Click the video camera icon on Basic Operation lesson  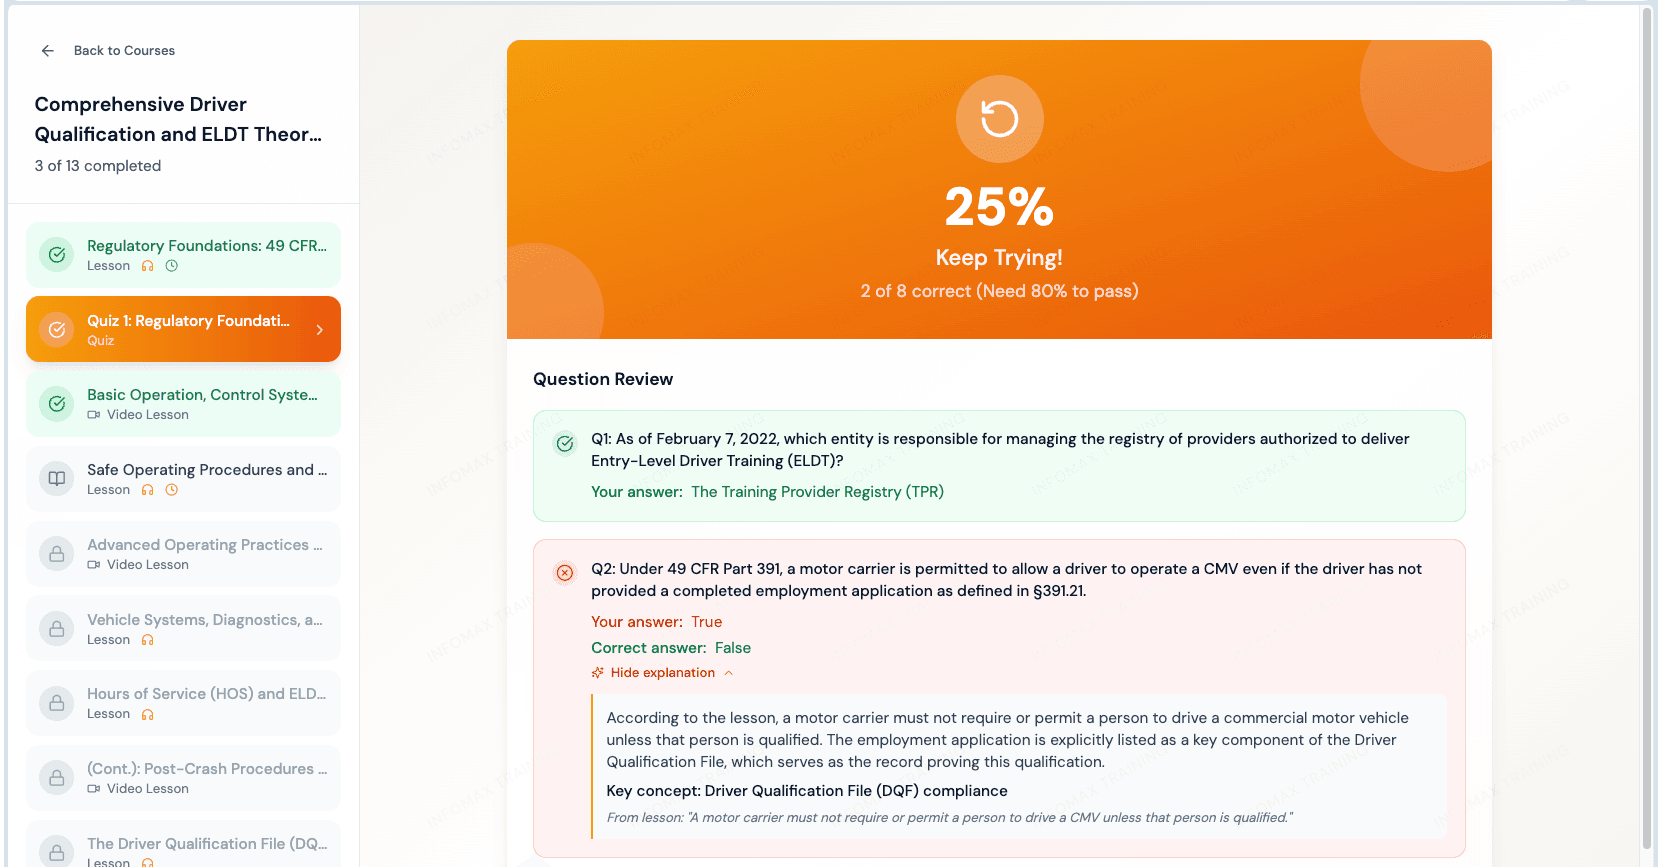coord(95,415)
